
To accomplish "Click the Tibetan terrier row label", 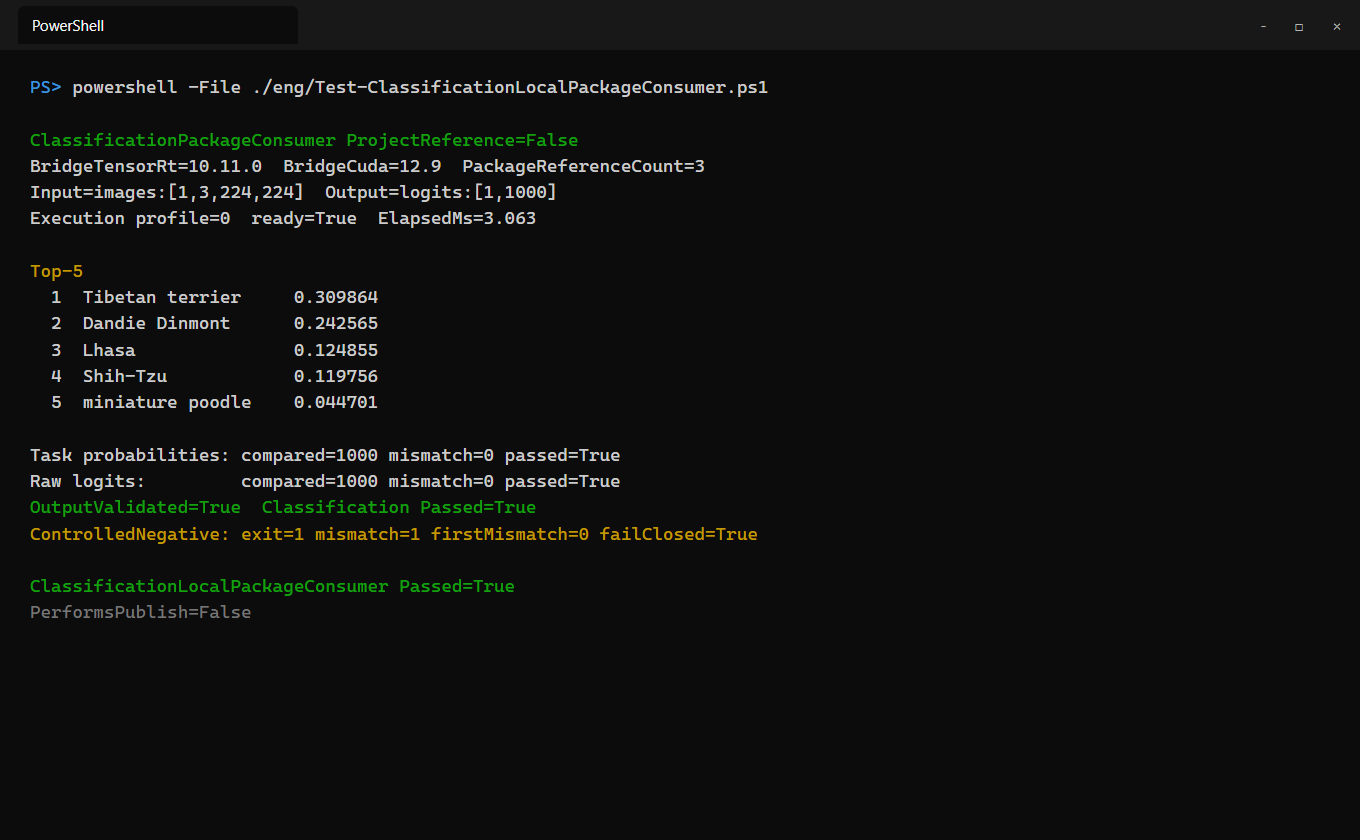I will point(162,297).
